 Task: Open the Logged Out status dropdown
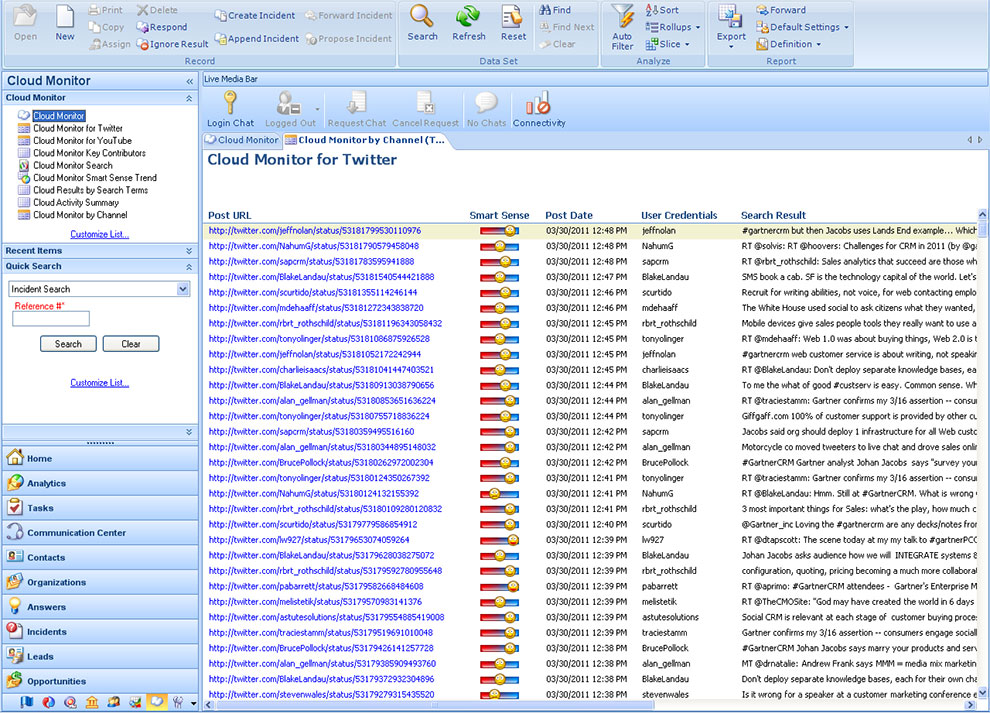[x=317, y=109]
